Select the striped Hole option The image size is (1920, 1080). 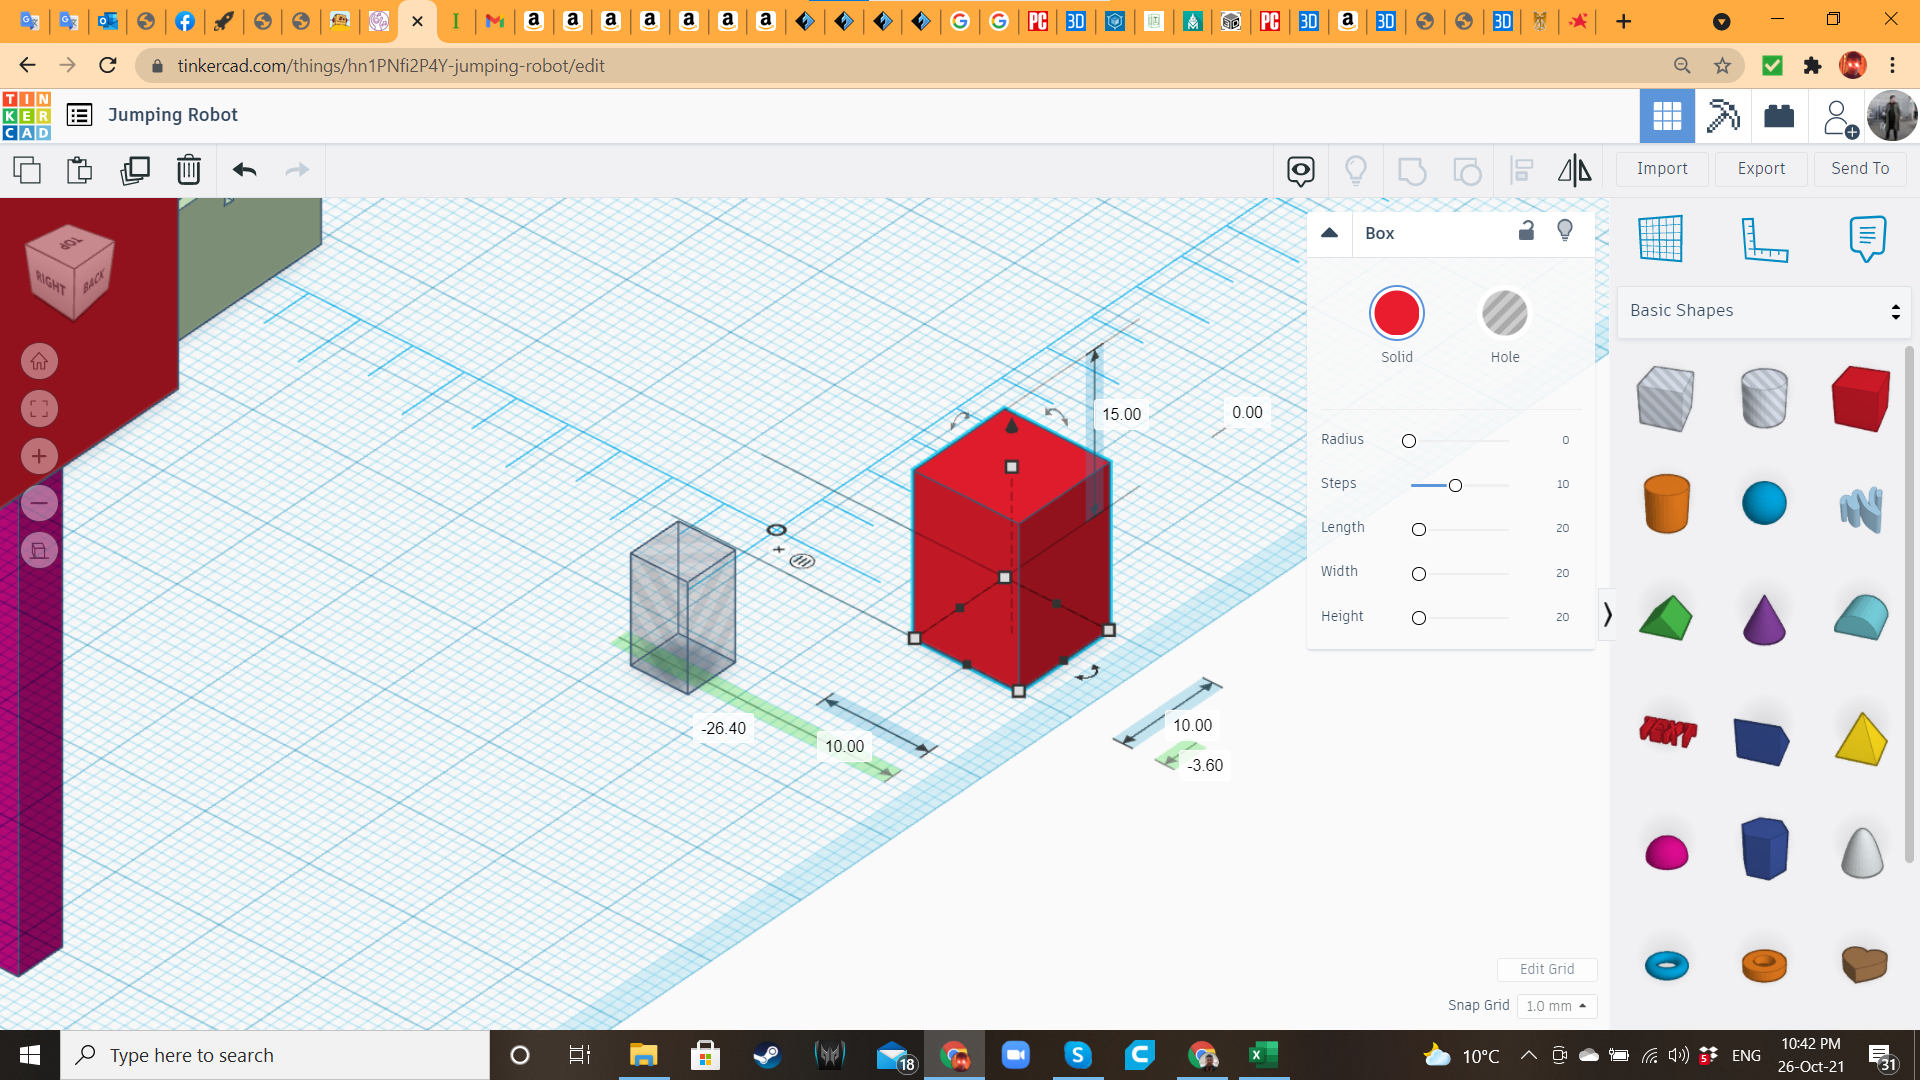click(1504, 314)
